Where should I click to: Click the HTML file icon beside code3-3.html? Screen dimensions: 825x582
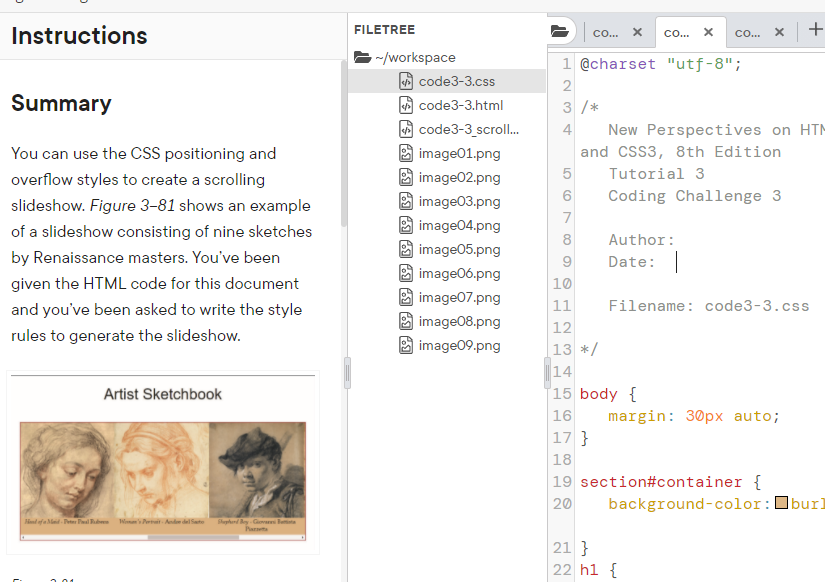coord(406,104)
